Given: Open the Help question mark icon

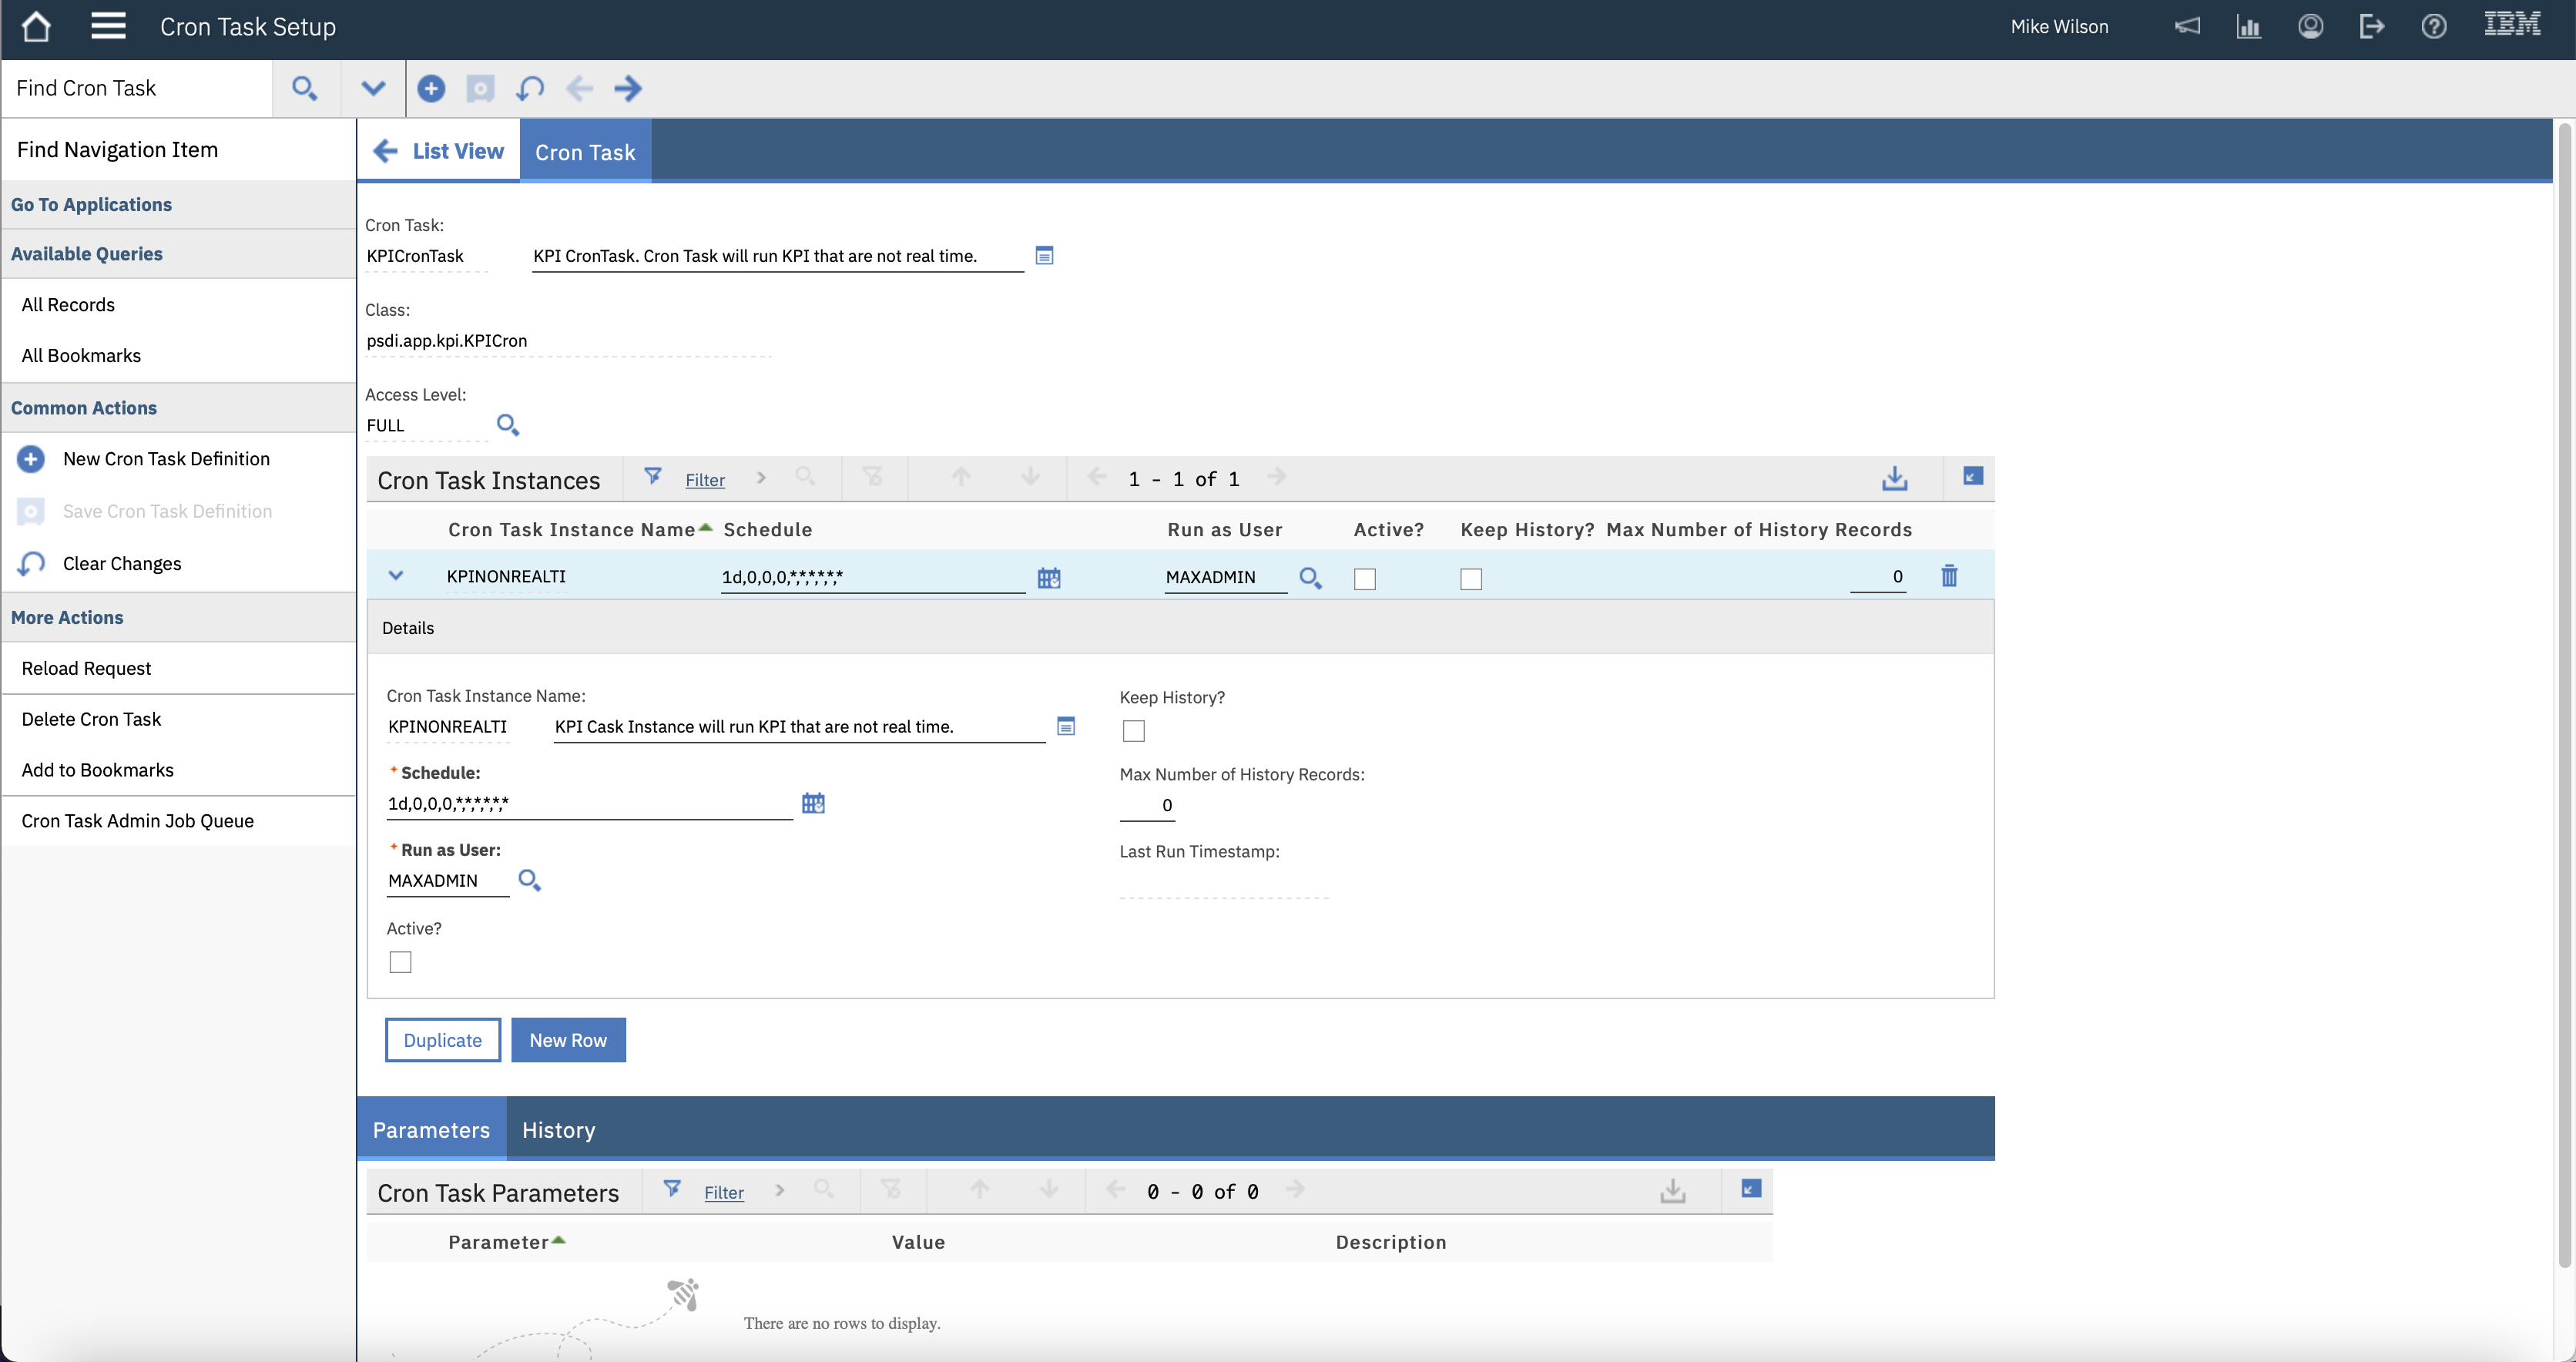Looking at the screenshot, I should coord(2433,27).
